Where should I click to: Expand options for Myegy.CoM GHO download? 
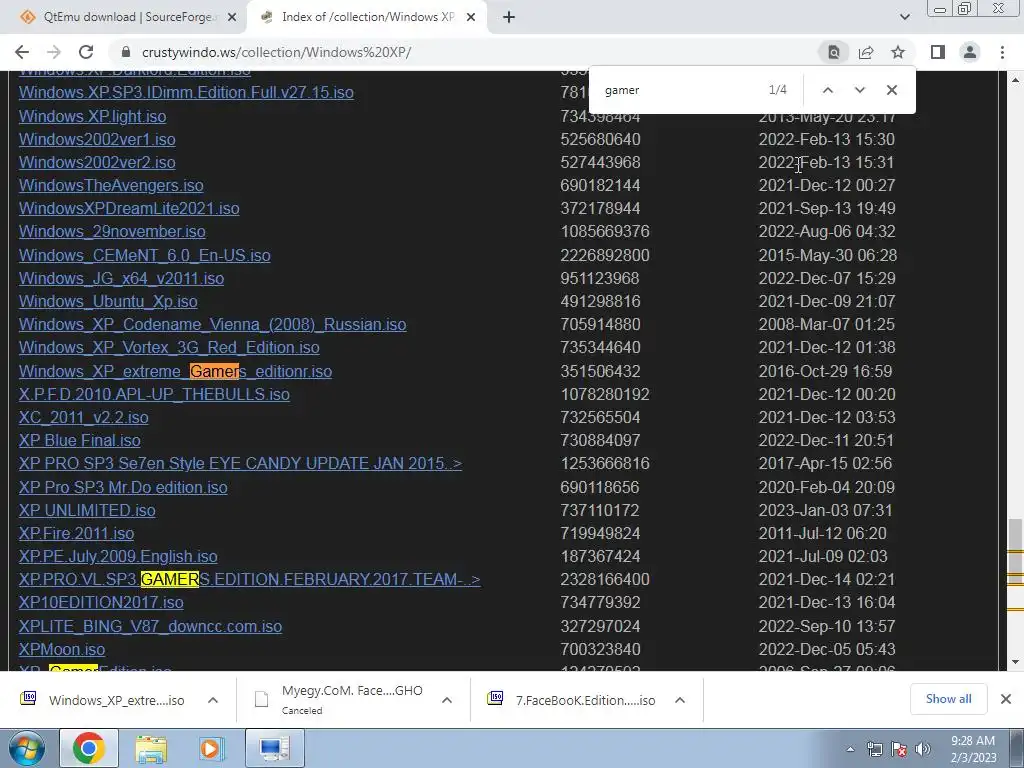tap(447, 700)
